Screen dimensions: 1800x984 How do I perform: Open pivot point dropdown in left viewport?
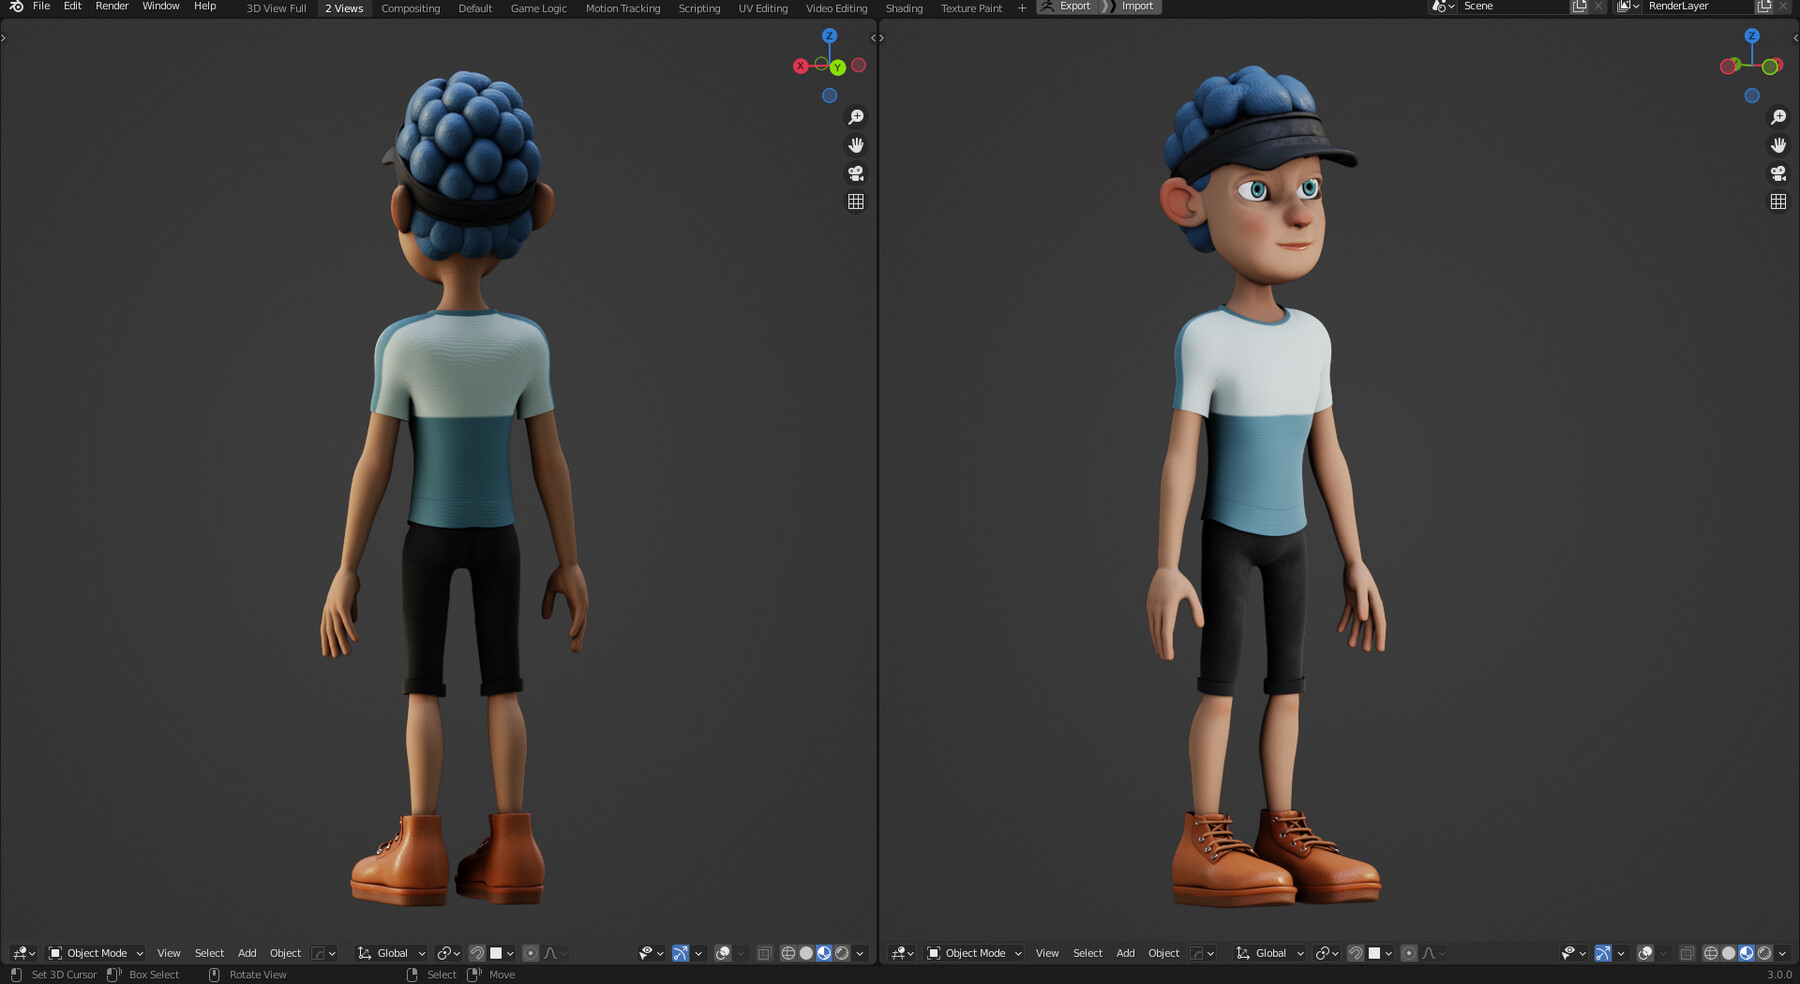(448, 953)
